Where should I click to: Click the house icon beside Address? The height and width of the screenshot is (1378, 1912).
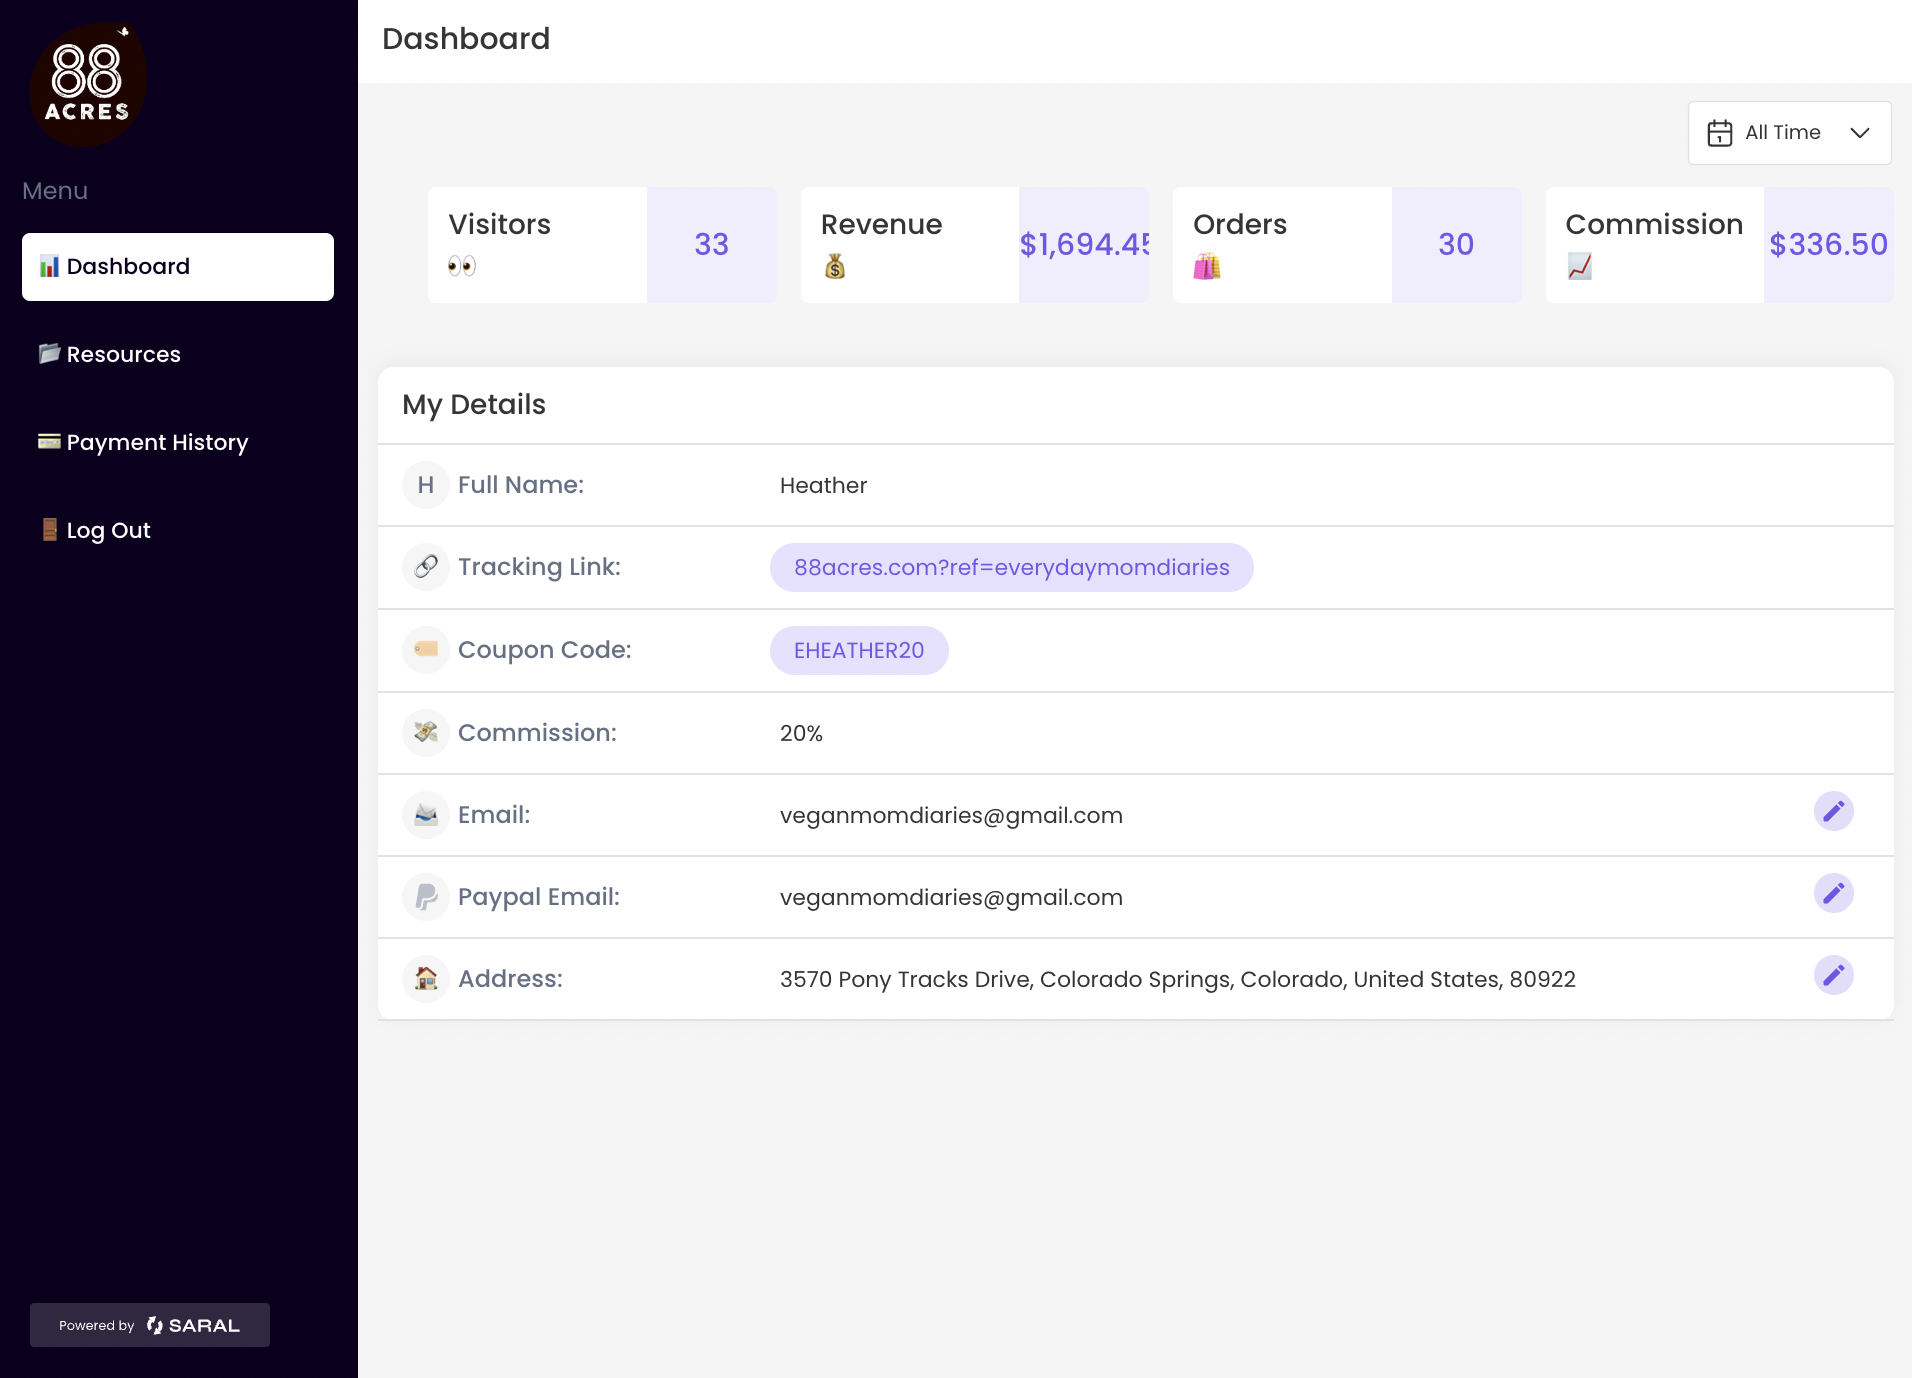[x=426, y=979]
